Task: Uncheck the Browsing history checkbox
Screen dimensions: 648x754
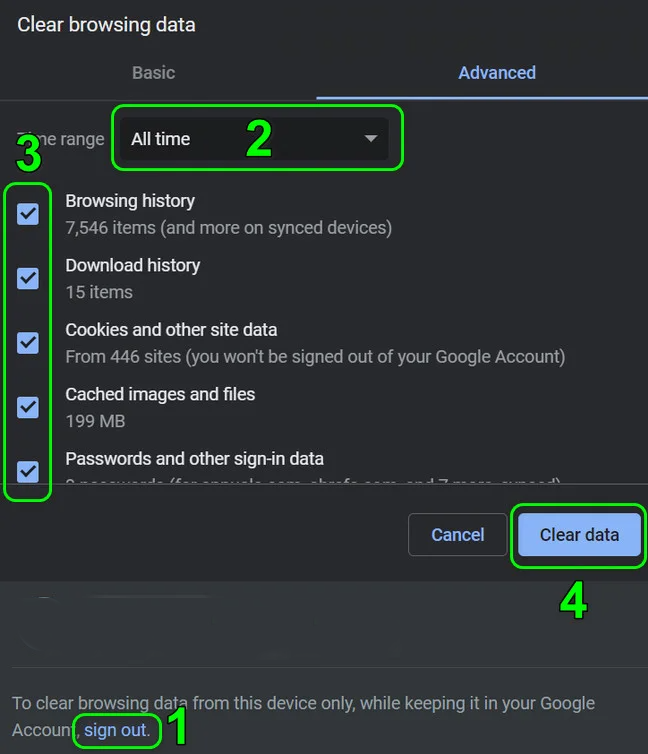Action: (x=28, y=214)
